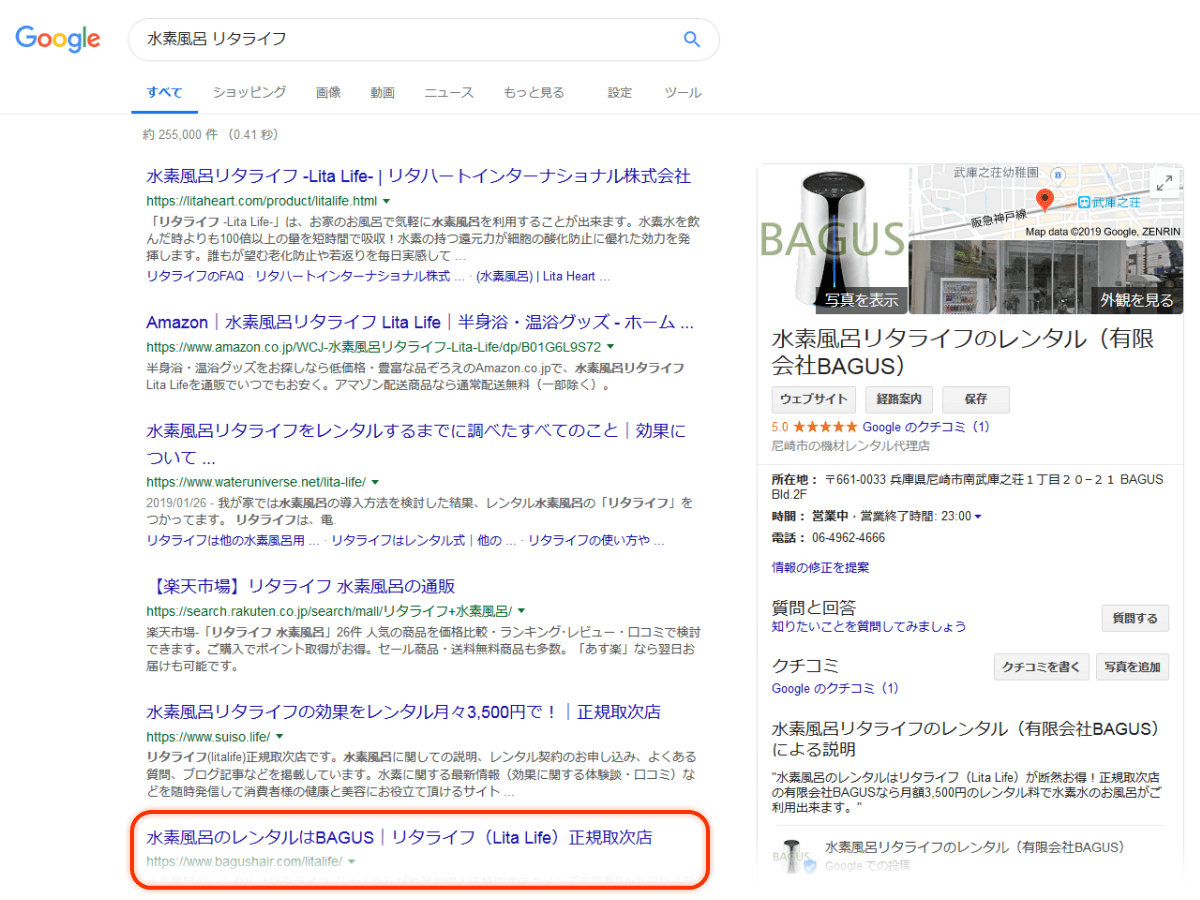Open the Amazon 水素風呂リタライフ result
Viewport: 1200px width, 900px height.
click(420, 323)
